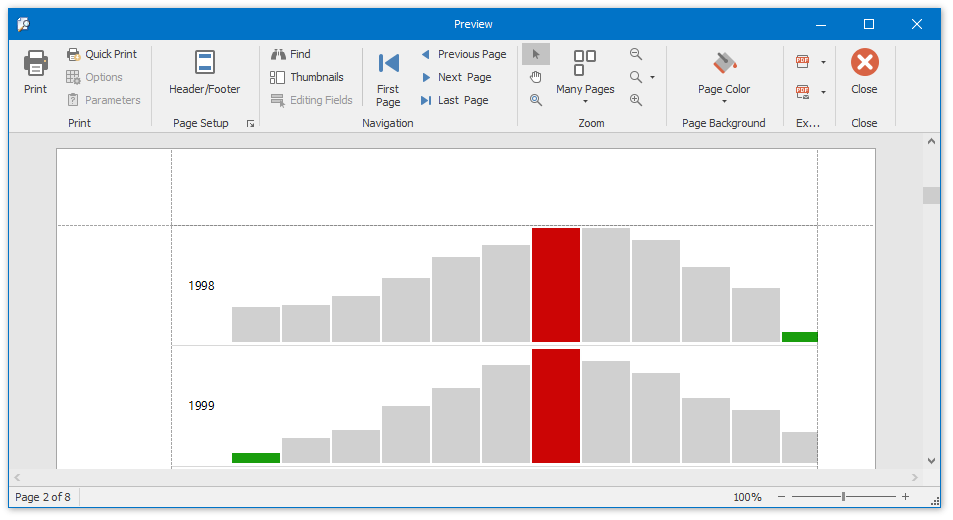Screen dimensions: 953x520
Task: Click the zoom slider in status bar
Action: pyautogui.click(x=843, y=497)
